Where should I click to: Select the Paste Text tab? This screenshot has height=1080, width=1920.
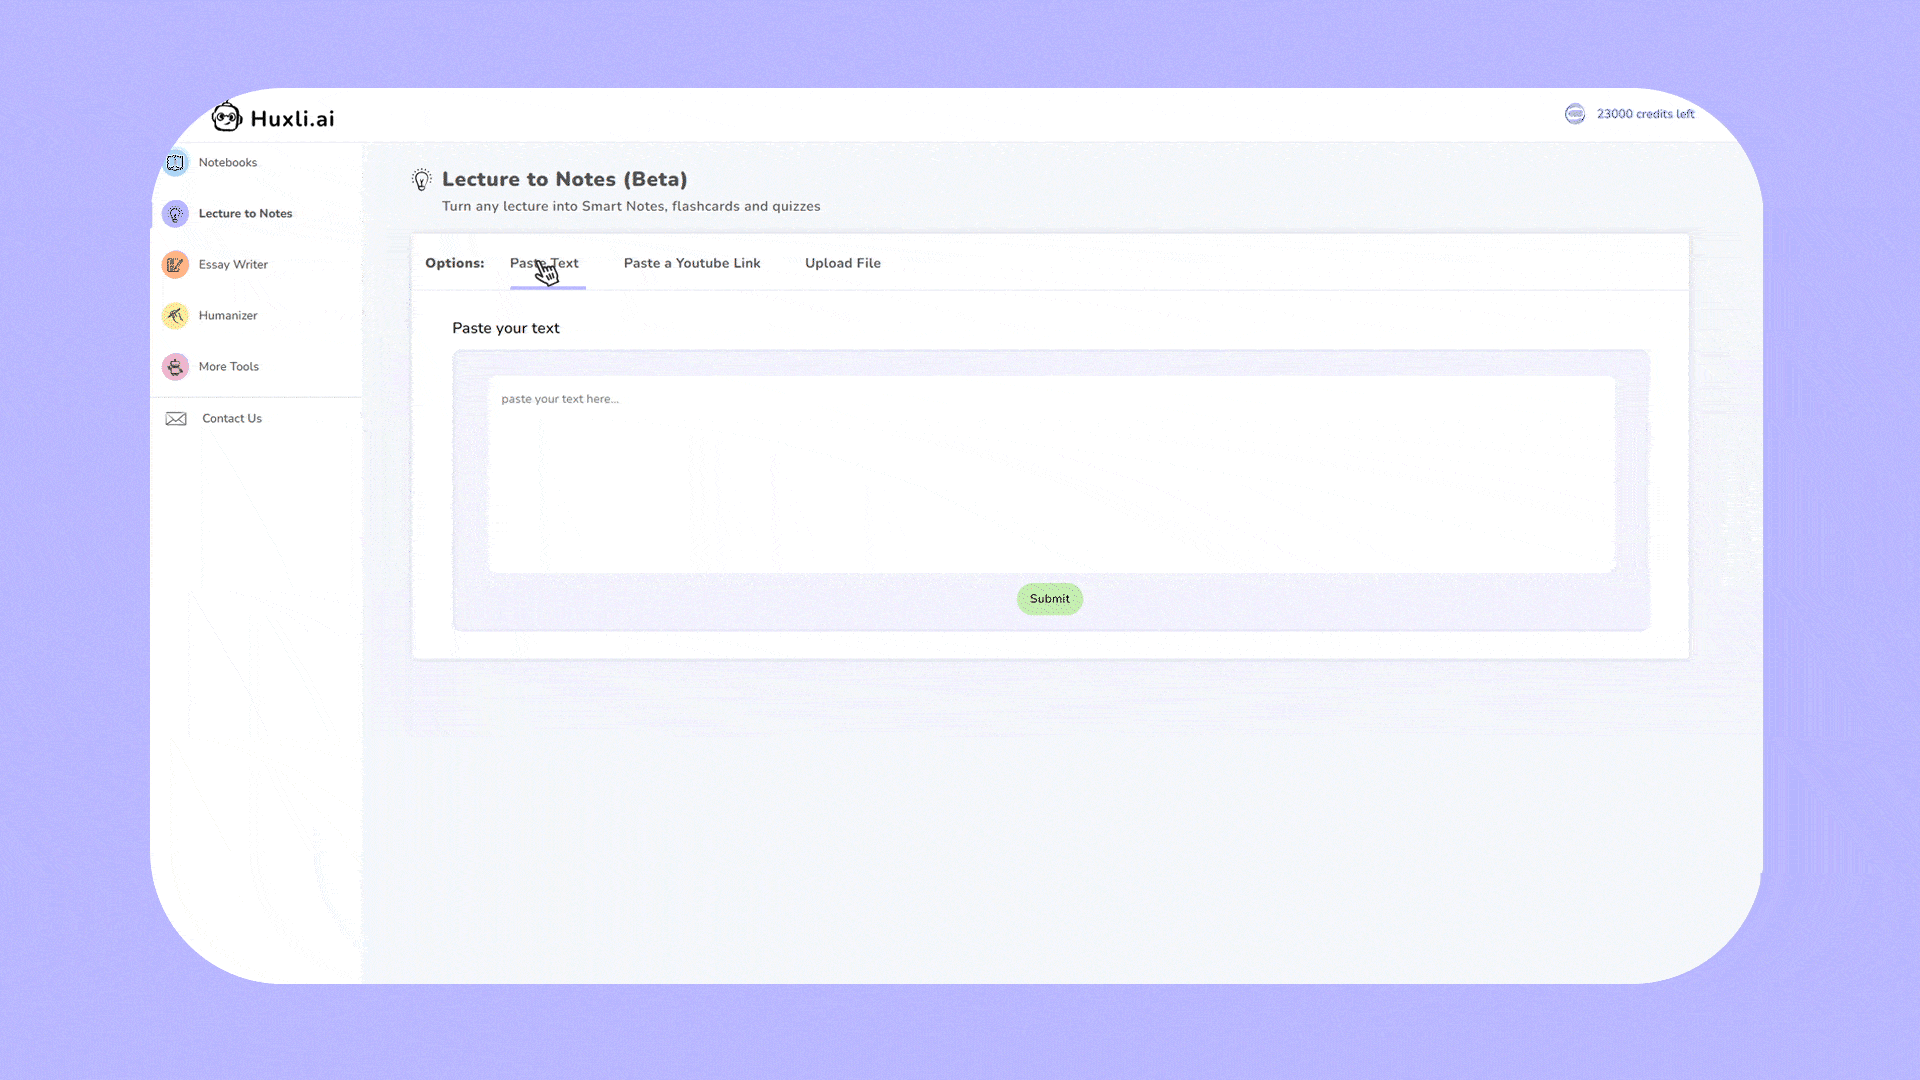[544, 263]
